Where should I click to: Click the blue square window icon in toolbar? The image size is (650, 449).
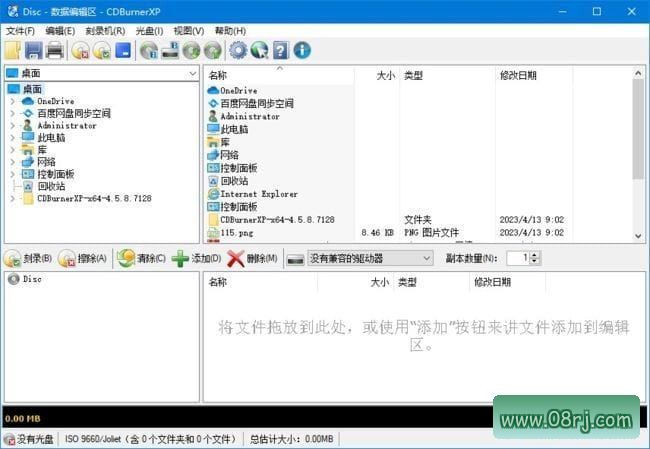point(123,51)
